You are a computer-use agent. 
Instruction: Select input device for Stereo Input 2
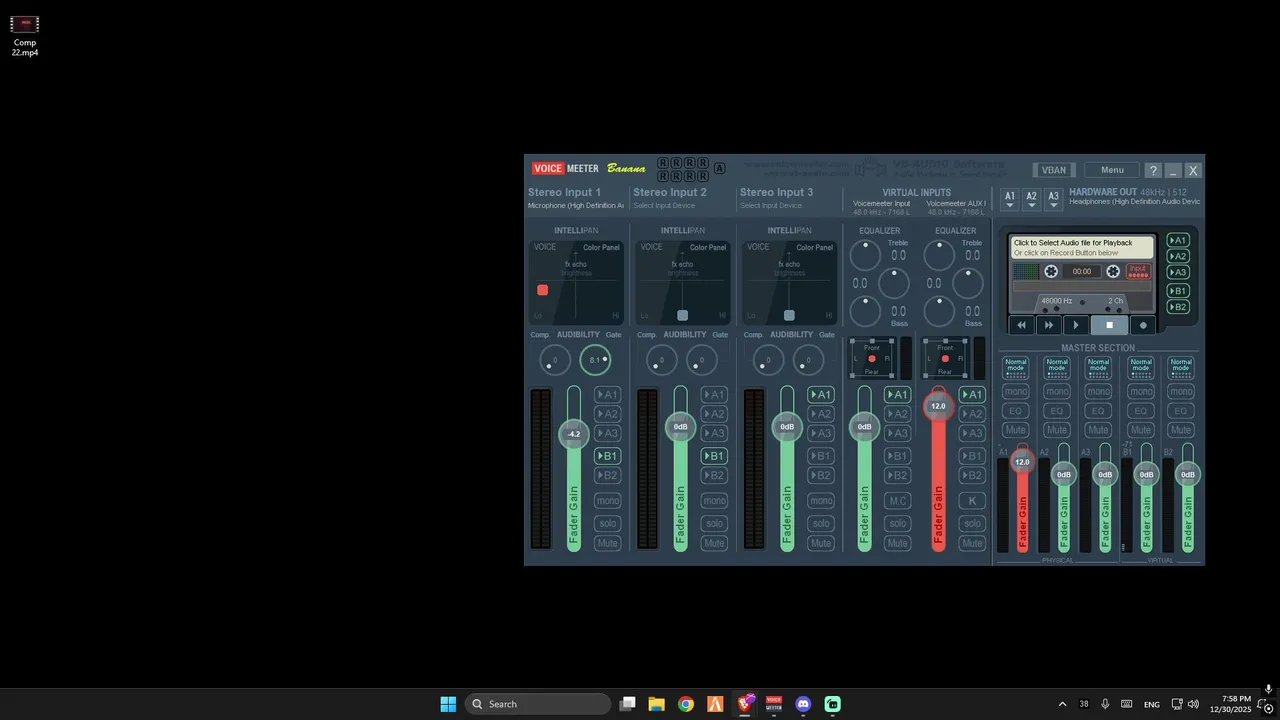point(664,205)
